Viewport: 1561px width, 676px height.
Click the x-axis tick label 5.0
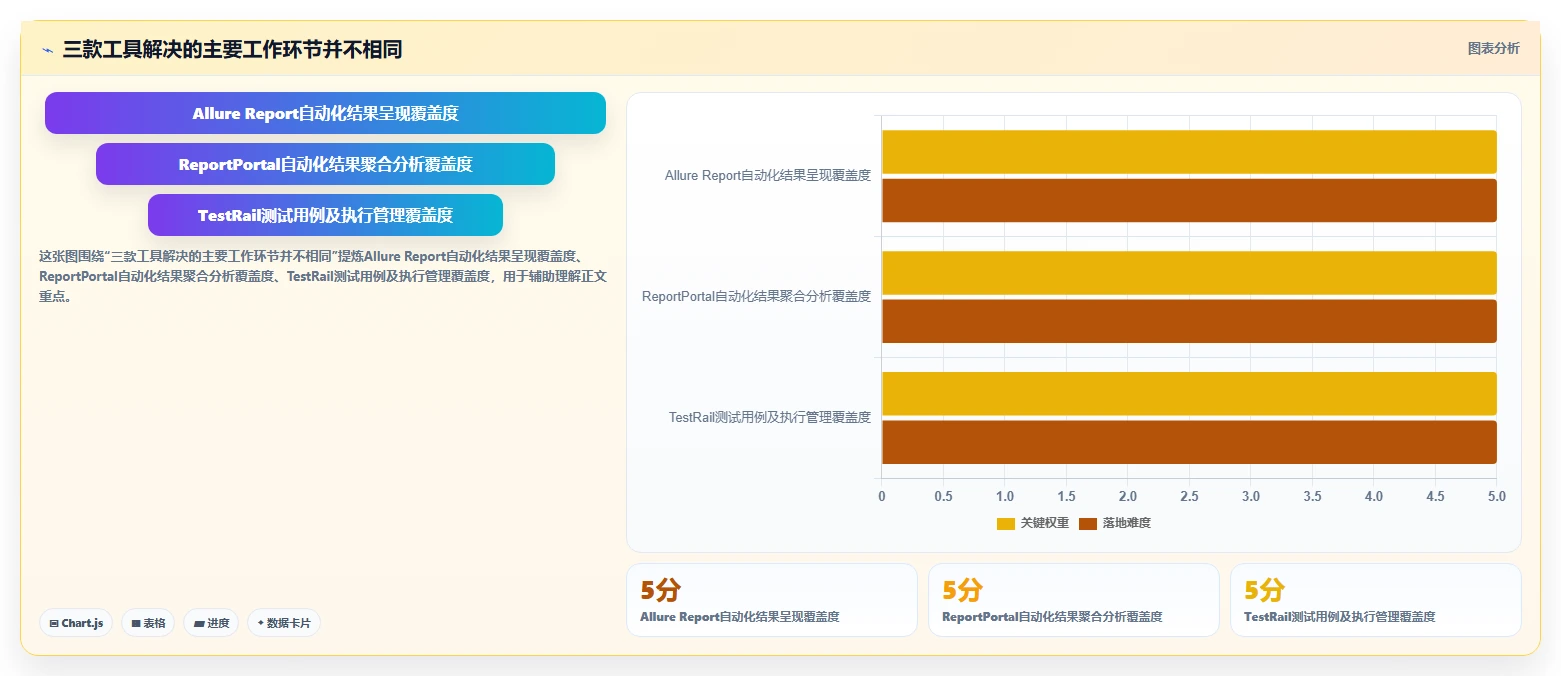point(1497,496)
